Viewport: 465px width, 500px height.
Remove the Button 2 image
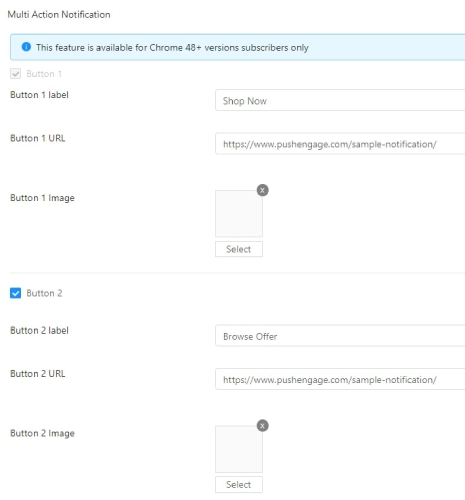[263, 426]
